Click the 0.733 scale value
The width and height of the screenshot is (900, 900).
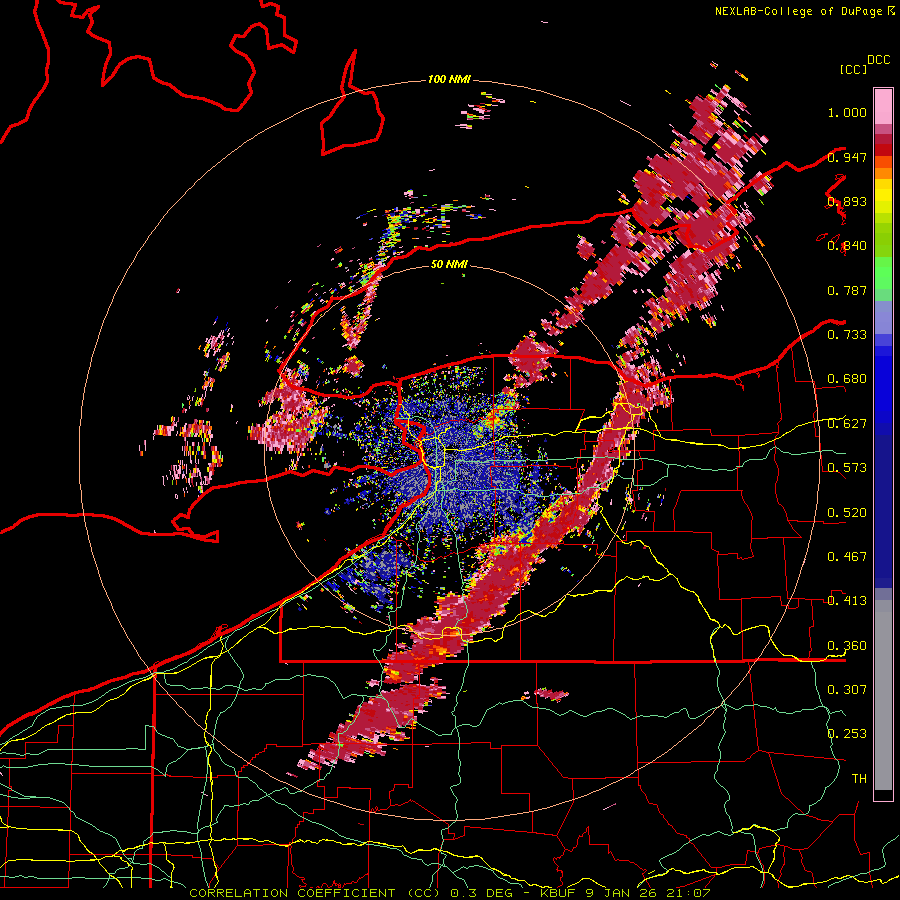[847, 335]
